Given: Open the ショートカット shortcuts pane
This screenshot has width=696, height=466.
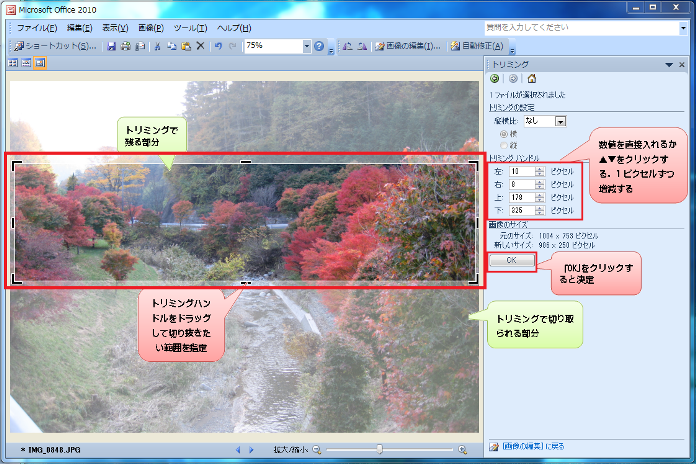Looking at the screenshot, I should click(x=55, y=46).
